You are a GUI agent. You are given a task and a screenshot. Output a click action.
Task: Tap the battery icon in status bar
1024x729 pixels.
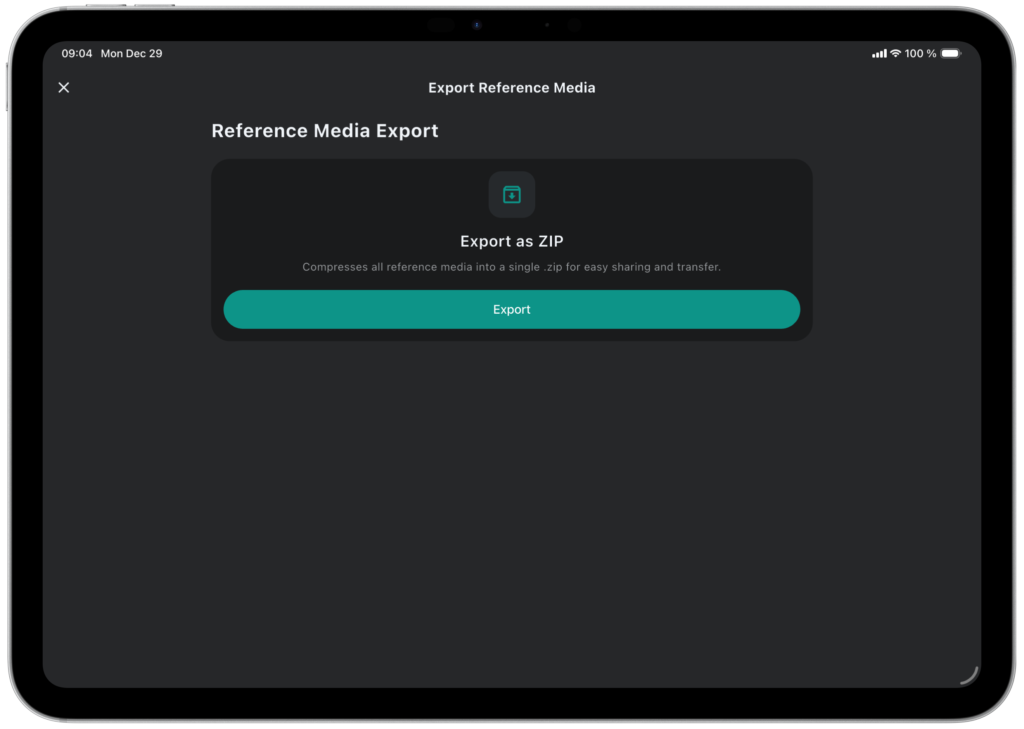click(x=950, y=54)
